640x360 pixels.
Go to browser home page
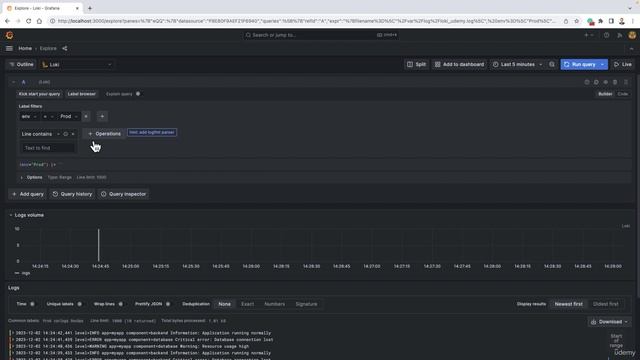click(x=39, y=21)
